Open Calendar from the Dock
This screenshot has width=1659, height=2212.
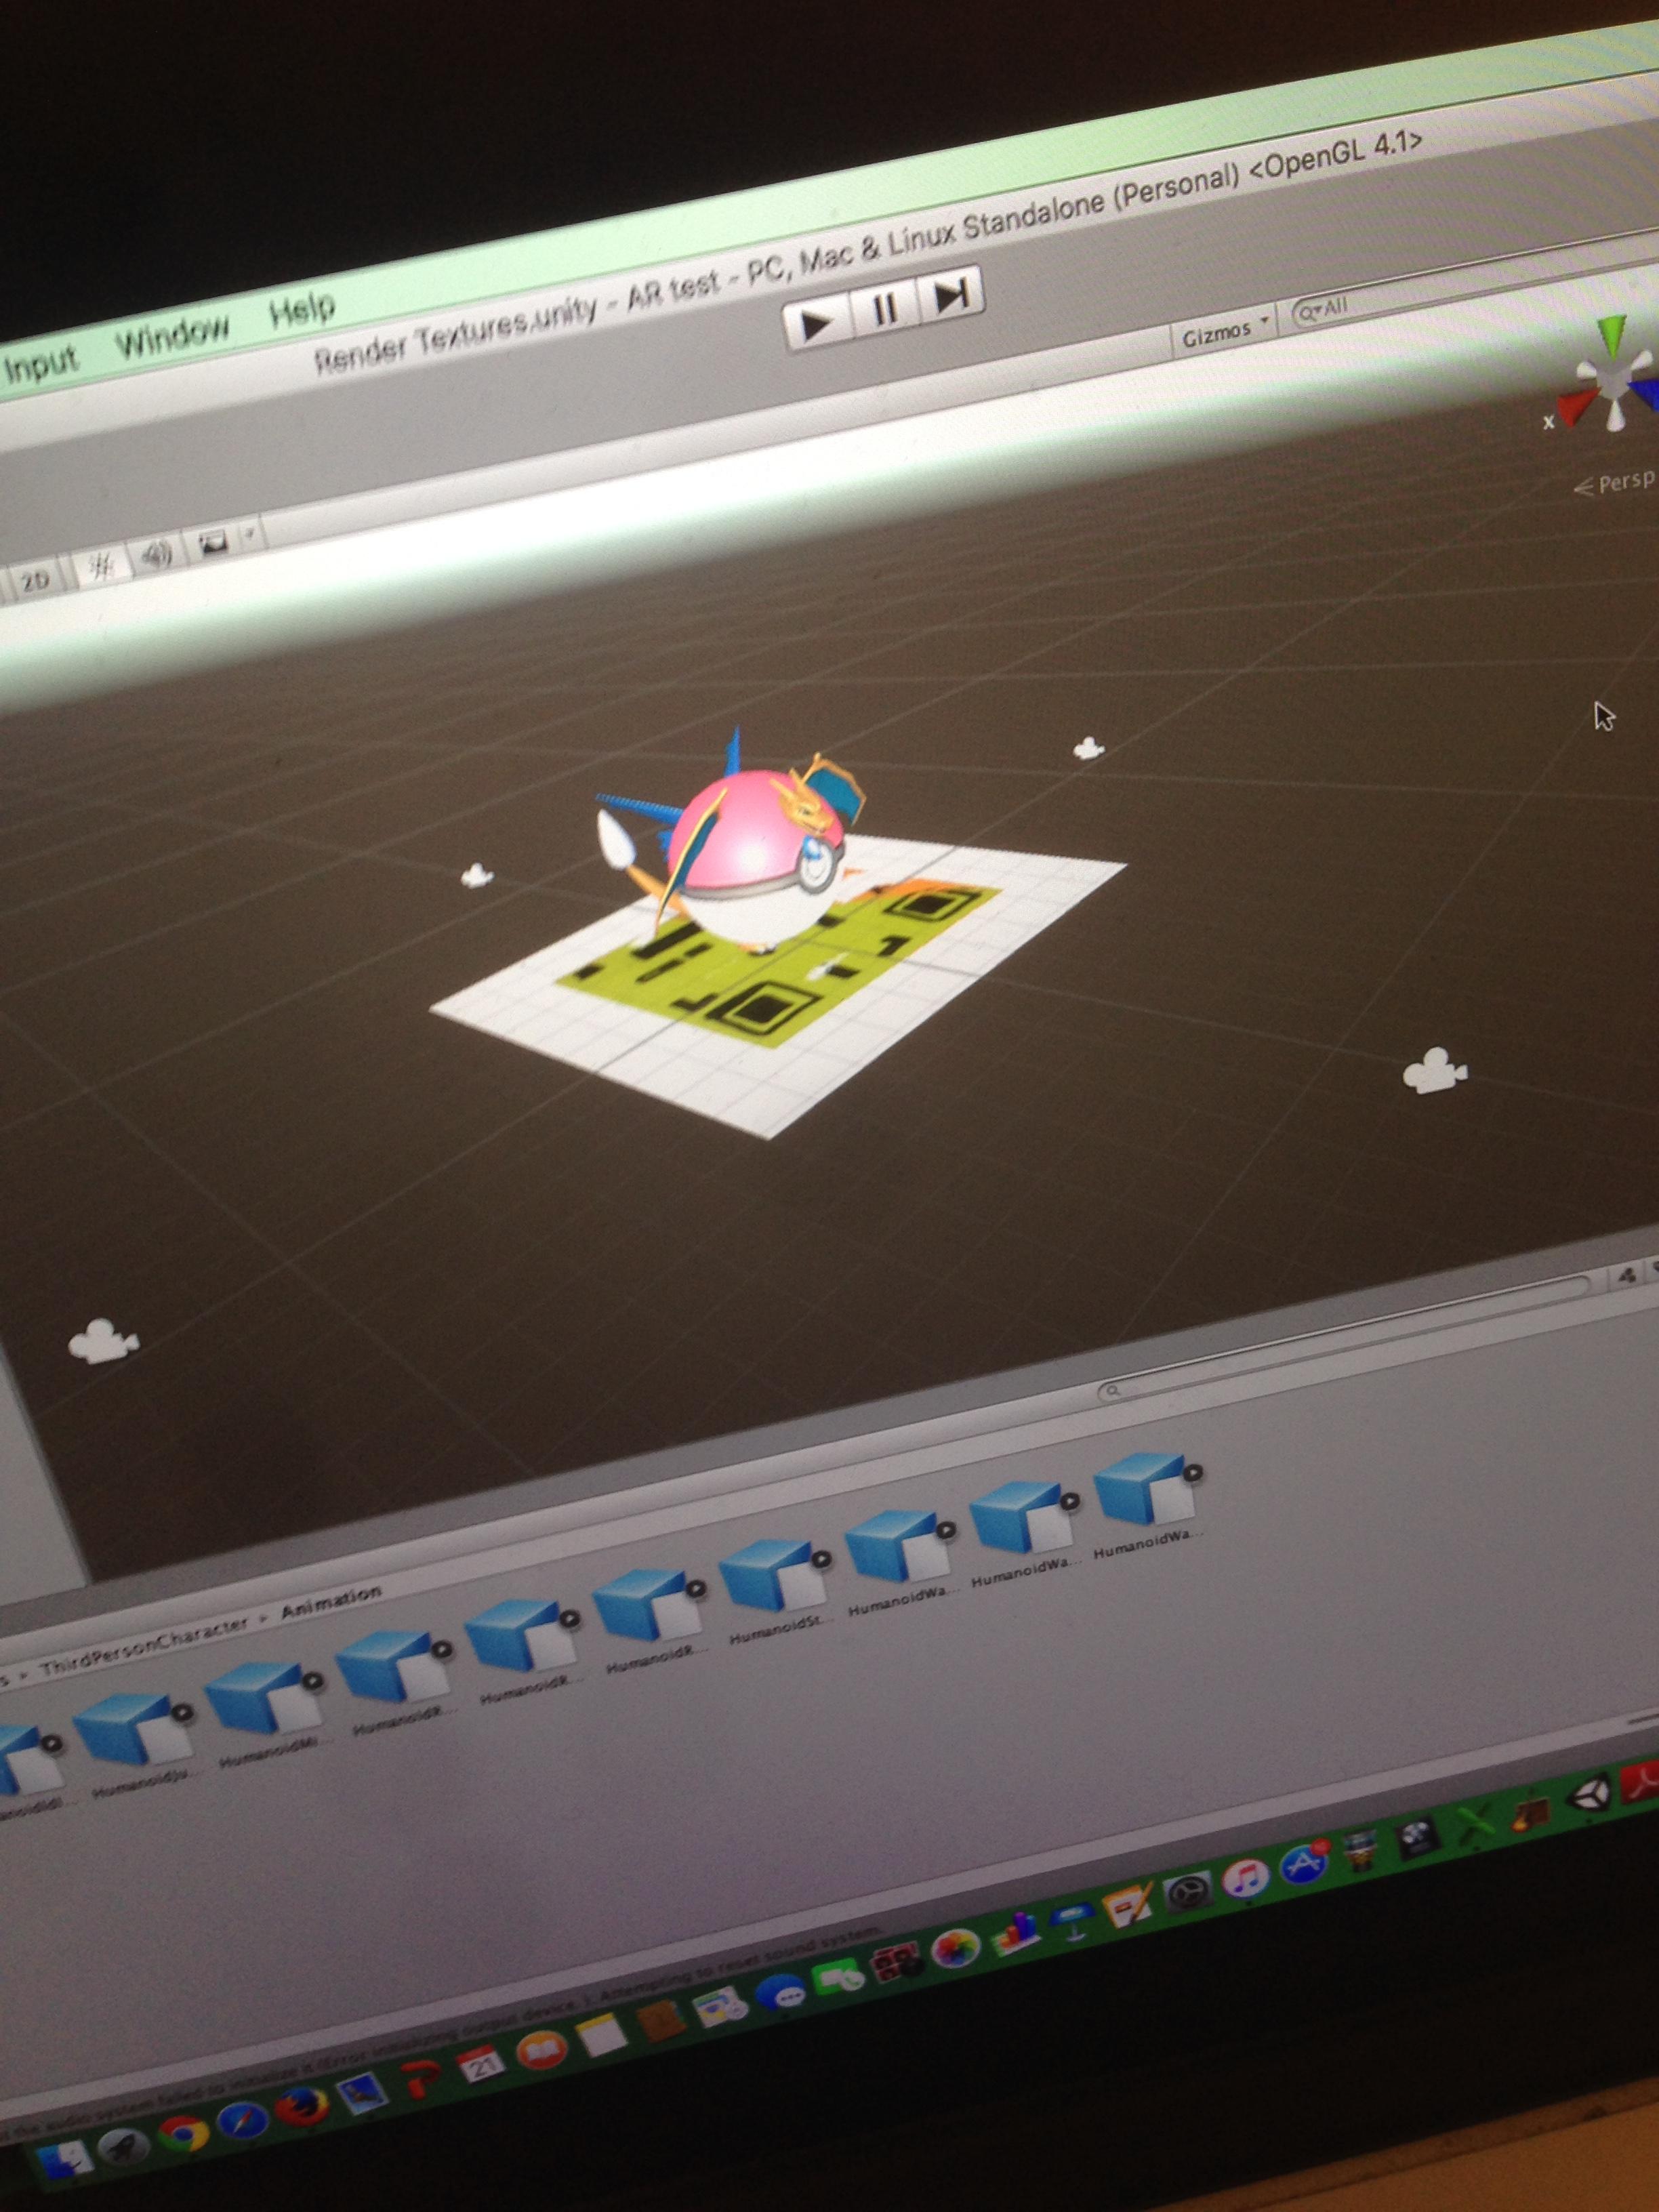coord(480,2063)
